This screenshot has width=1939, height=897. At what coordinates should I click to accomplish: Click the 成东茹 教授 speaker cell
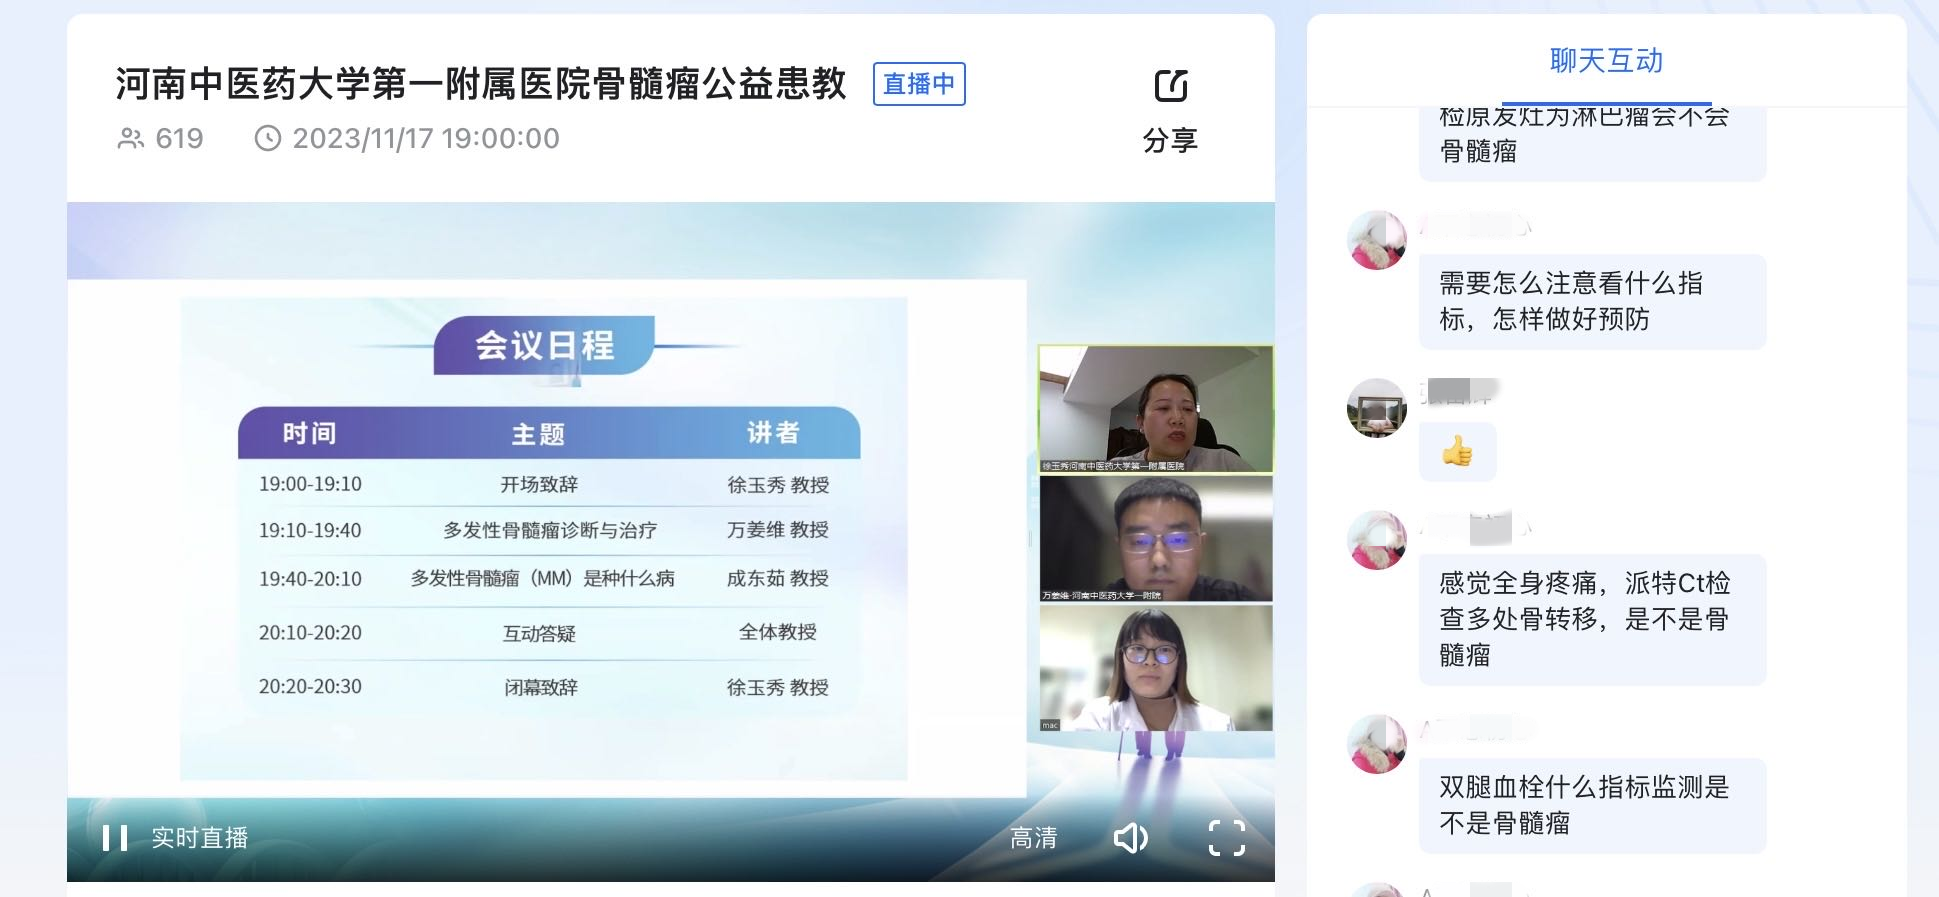(x=778, y=578)
